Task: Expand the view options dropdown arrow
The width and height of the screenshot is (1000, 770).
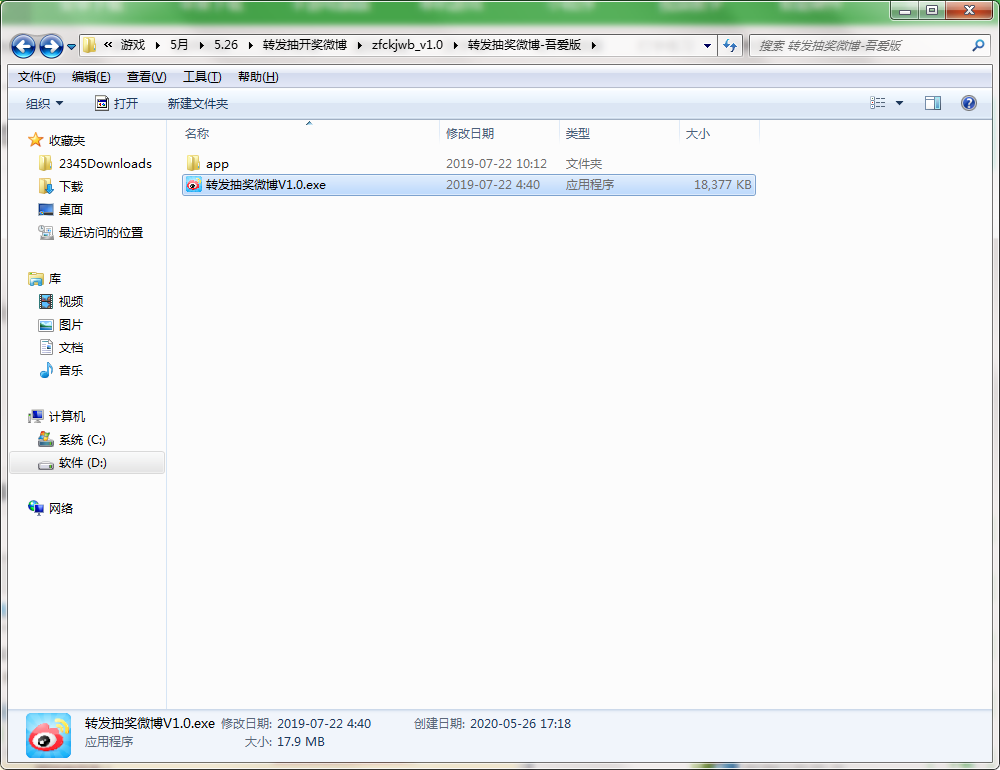Action: pos(899,103)
